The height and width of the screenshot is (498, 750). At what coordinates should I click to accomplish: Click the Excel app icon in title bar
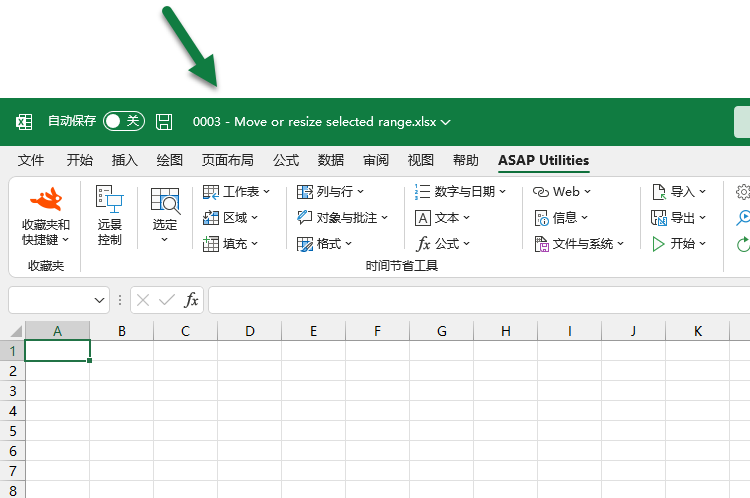pyautogui.click(x=24, y=122)
